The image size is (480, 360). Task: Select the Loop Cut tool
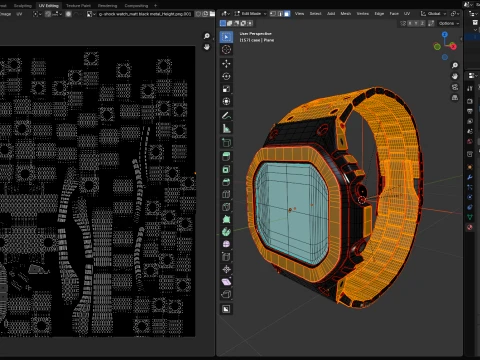226,194
